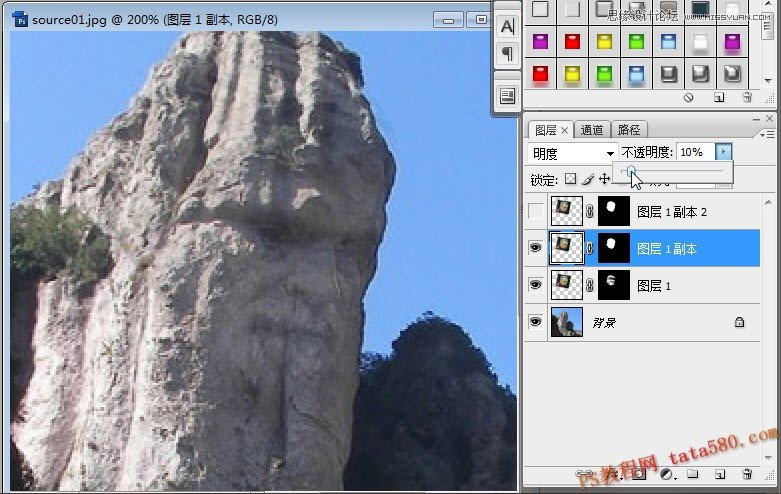Apply the green glow style in third row
The height and width of the screenshot is (494, 781).
604,74
